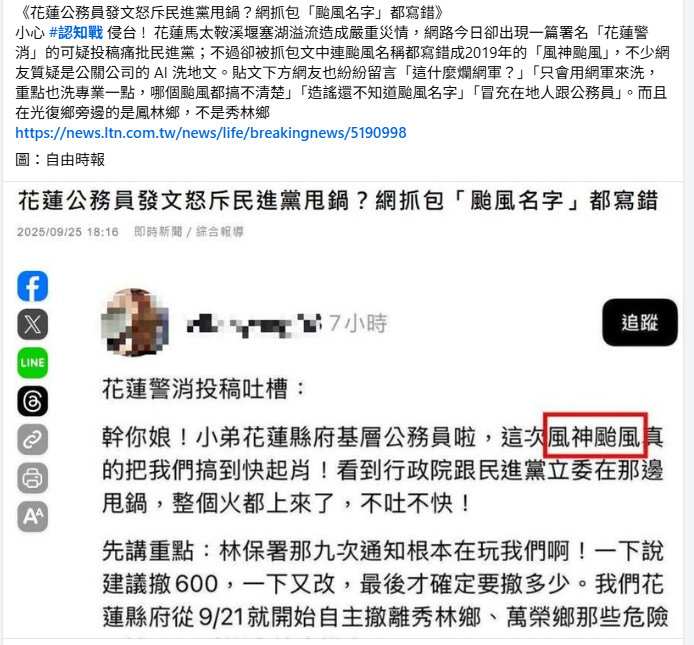Click the pixelated profile avatar
Image resolution: width=694 pixels, height=645 pixels.
pos(135,322)
